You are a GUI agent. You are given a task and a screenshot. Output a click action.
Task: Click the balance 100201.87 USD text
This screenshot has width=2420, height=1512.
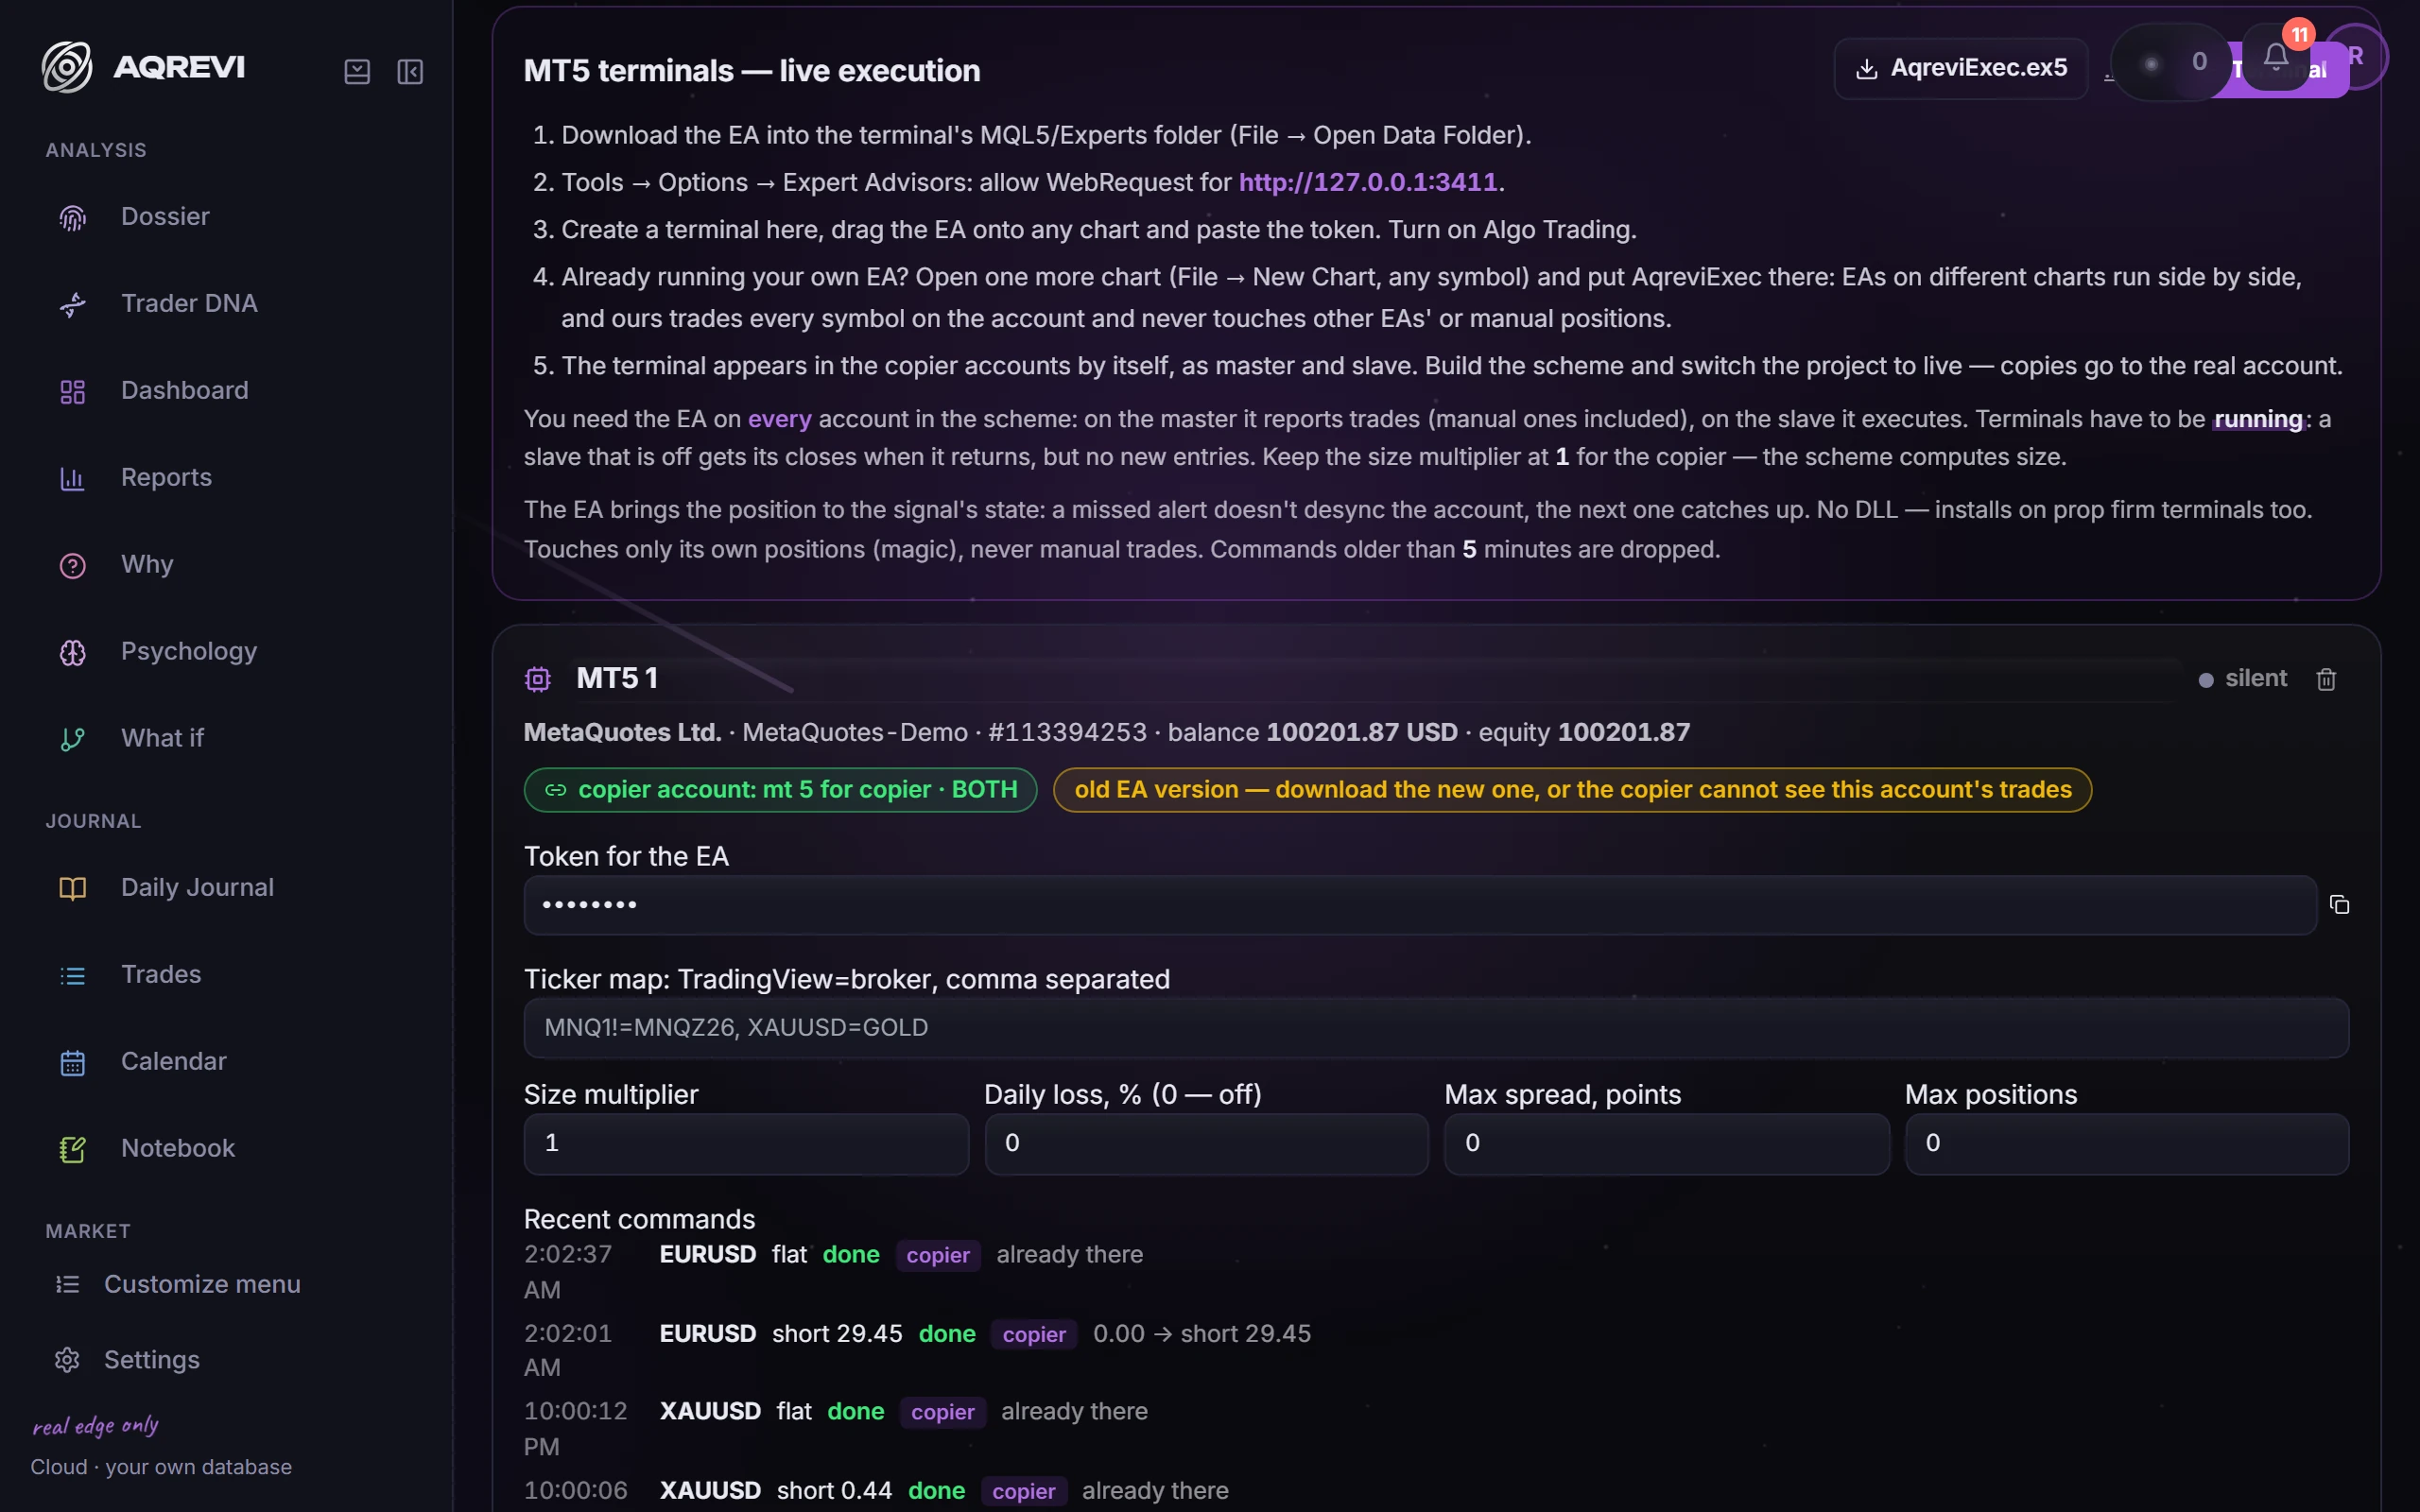point(1312,733)
